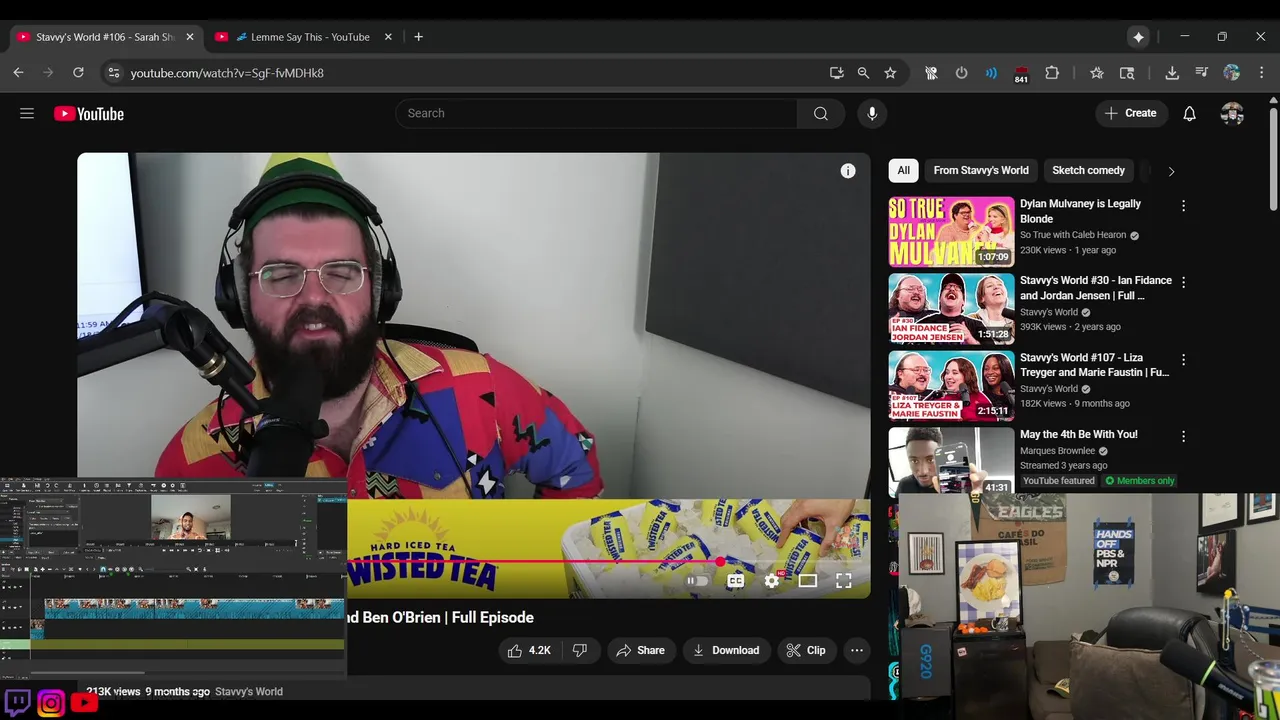Toggle the autoplay switch in player
This screenshot has width=1280, height=720.
[697, 580]
